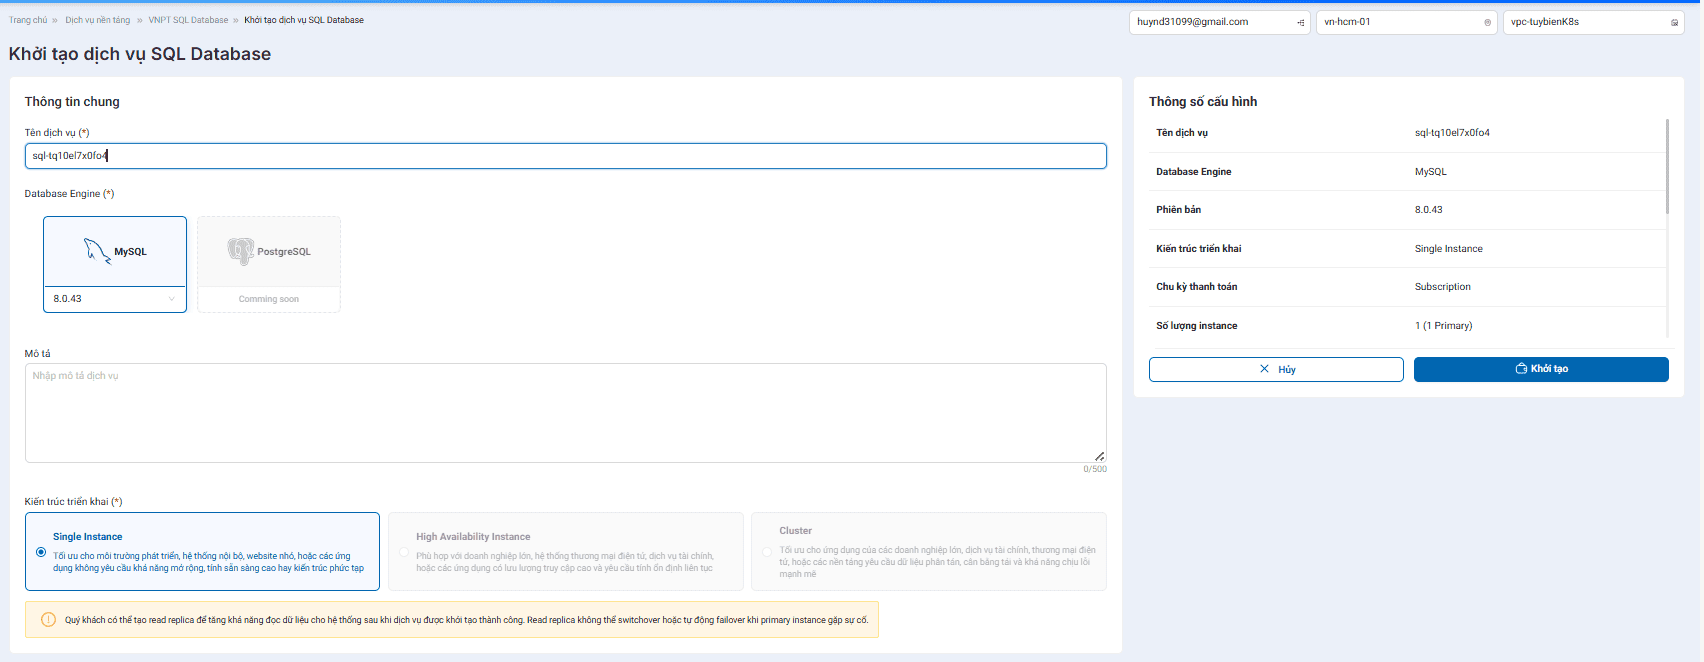The image size is (1704, 662).
Task: Select the High Availability Instance radio button
Action: tap(404, 552)
